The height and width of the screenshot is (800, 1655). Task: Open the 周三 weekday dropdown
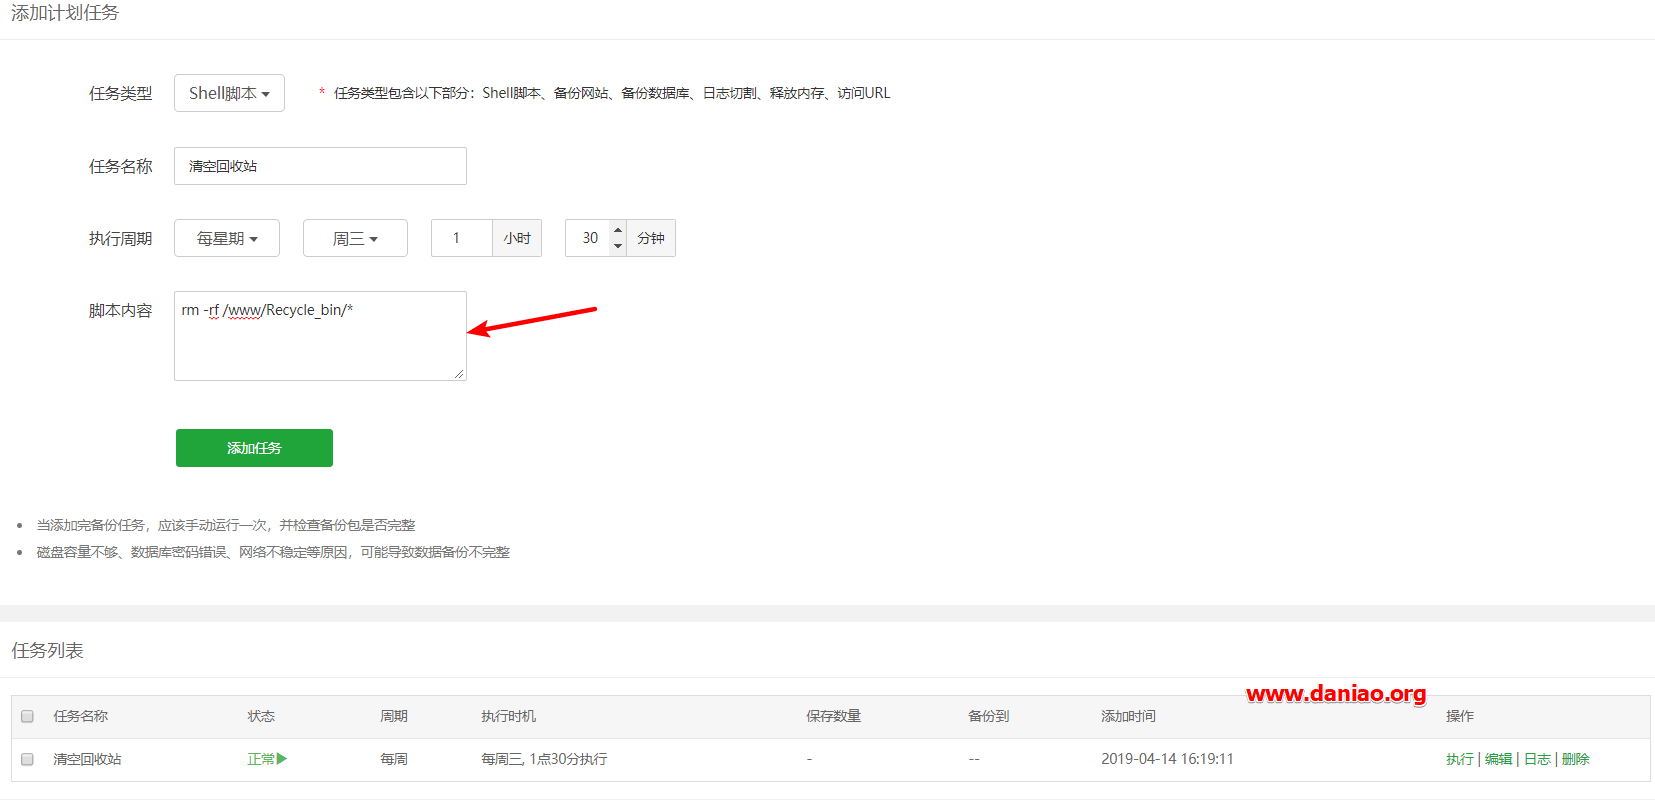coord(355,238)
